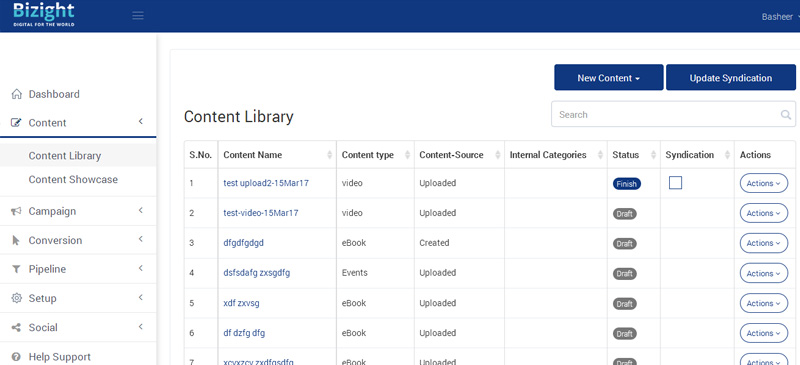Click the S.No. column header
Viewport: 800px width, 365px height.
[201, 155]
